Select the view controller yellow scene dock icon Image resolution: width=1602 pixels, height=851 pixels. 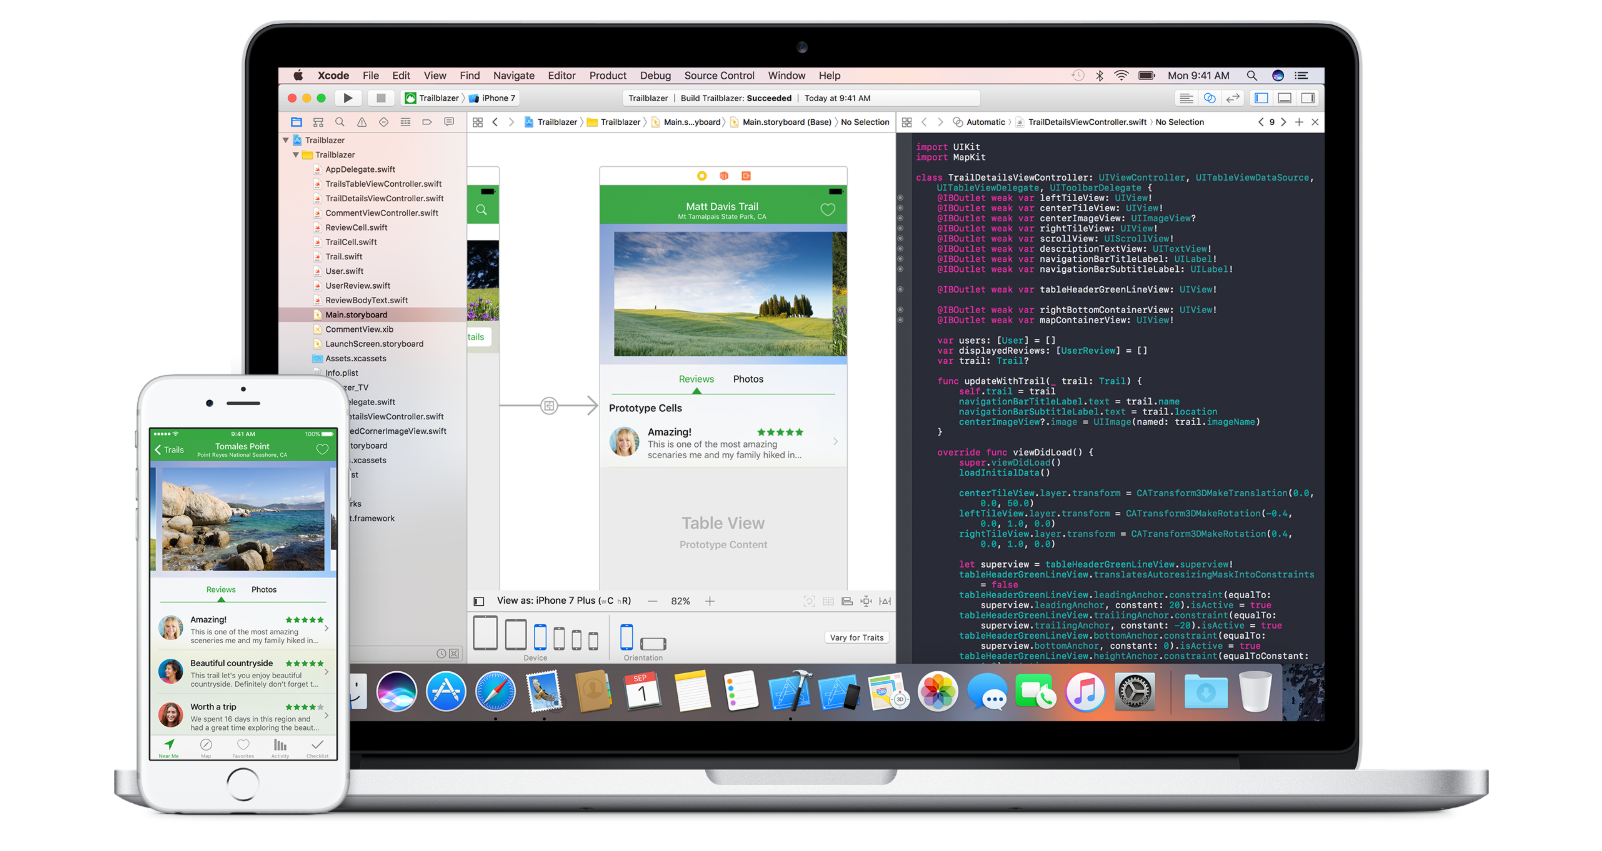702,176
